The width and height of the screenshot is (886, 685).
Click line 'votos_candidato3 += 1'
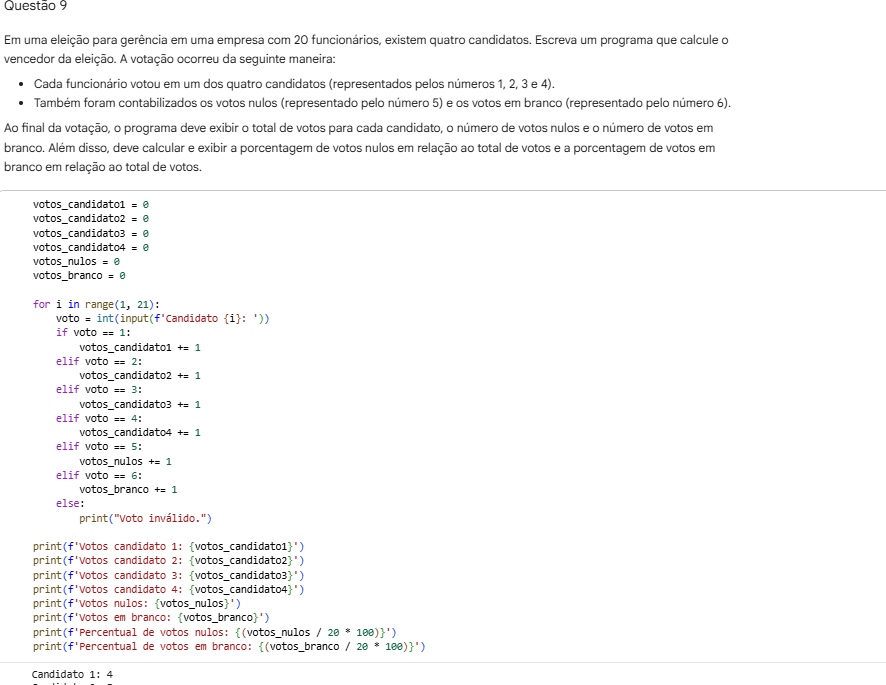pos(140,405)
